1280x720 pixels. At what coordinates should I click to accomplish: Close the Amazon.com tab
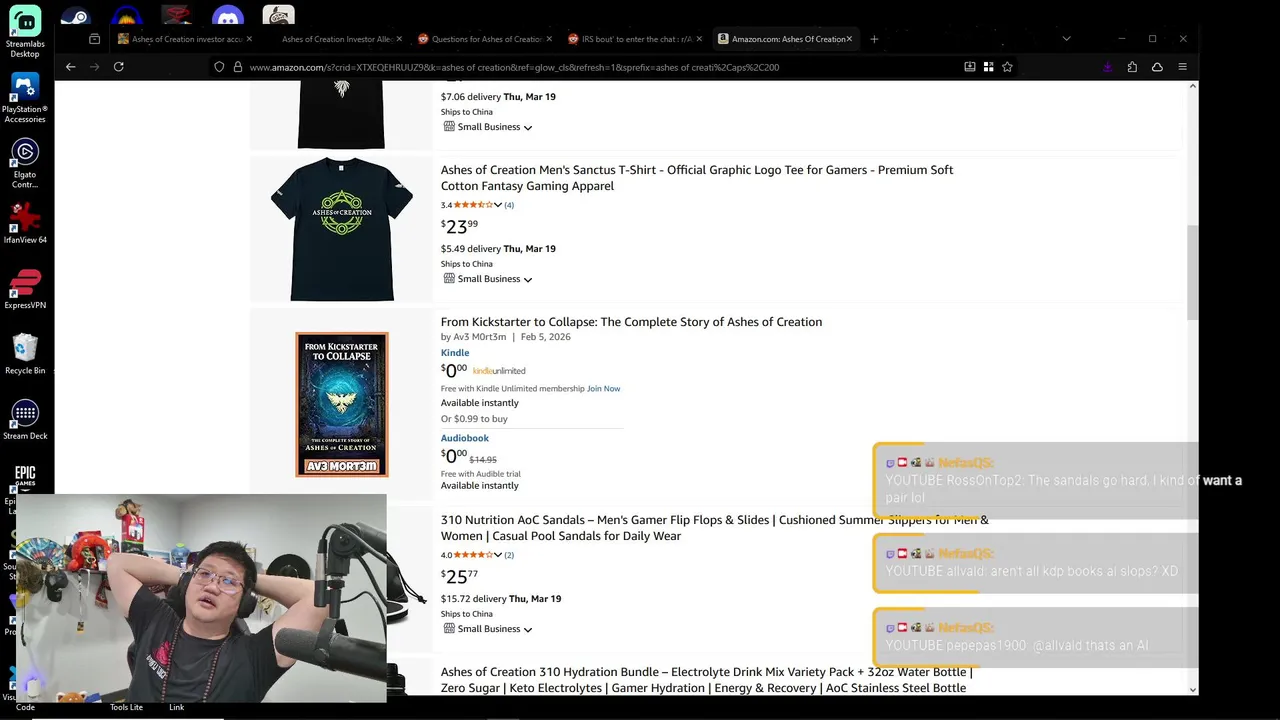849,39
